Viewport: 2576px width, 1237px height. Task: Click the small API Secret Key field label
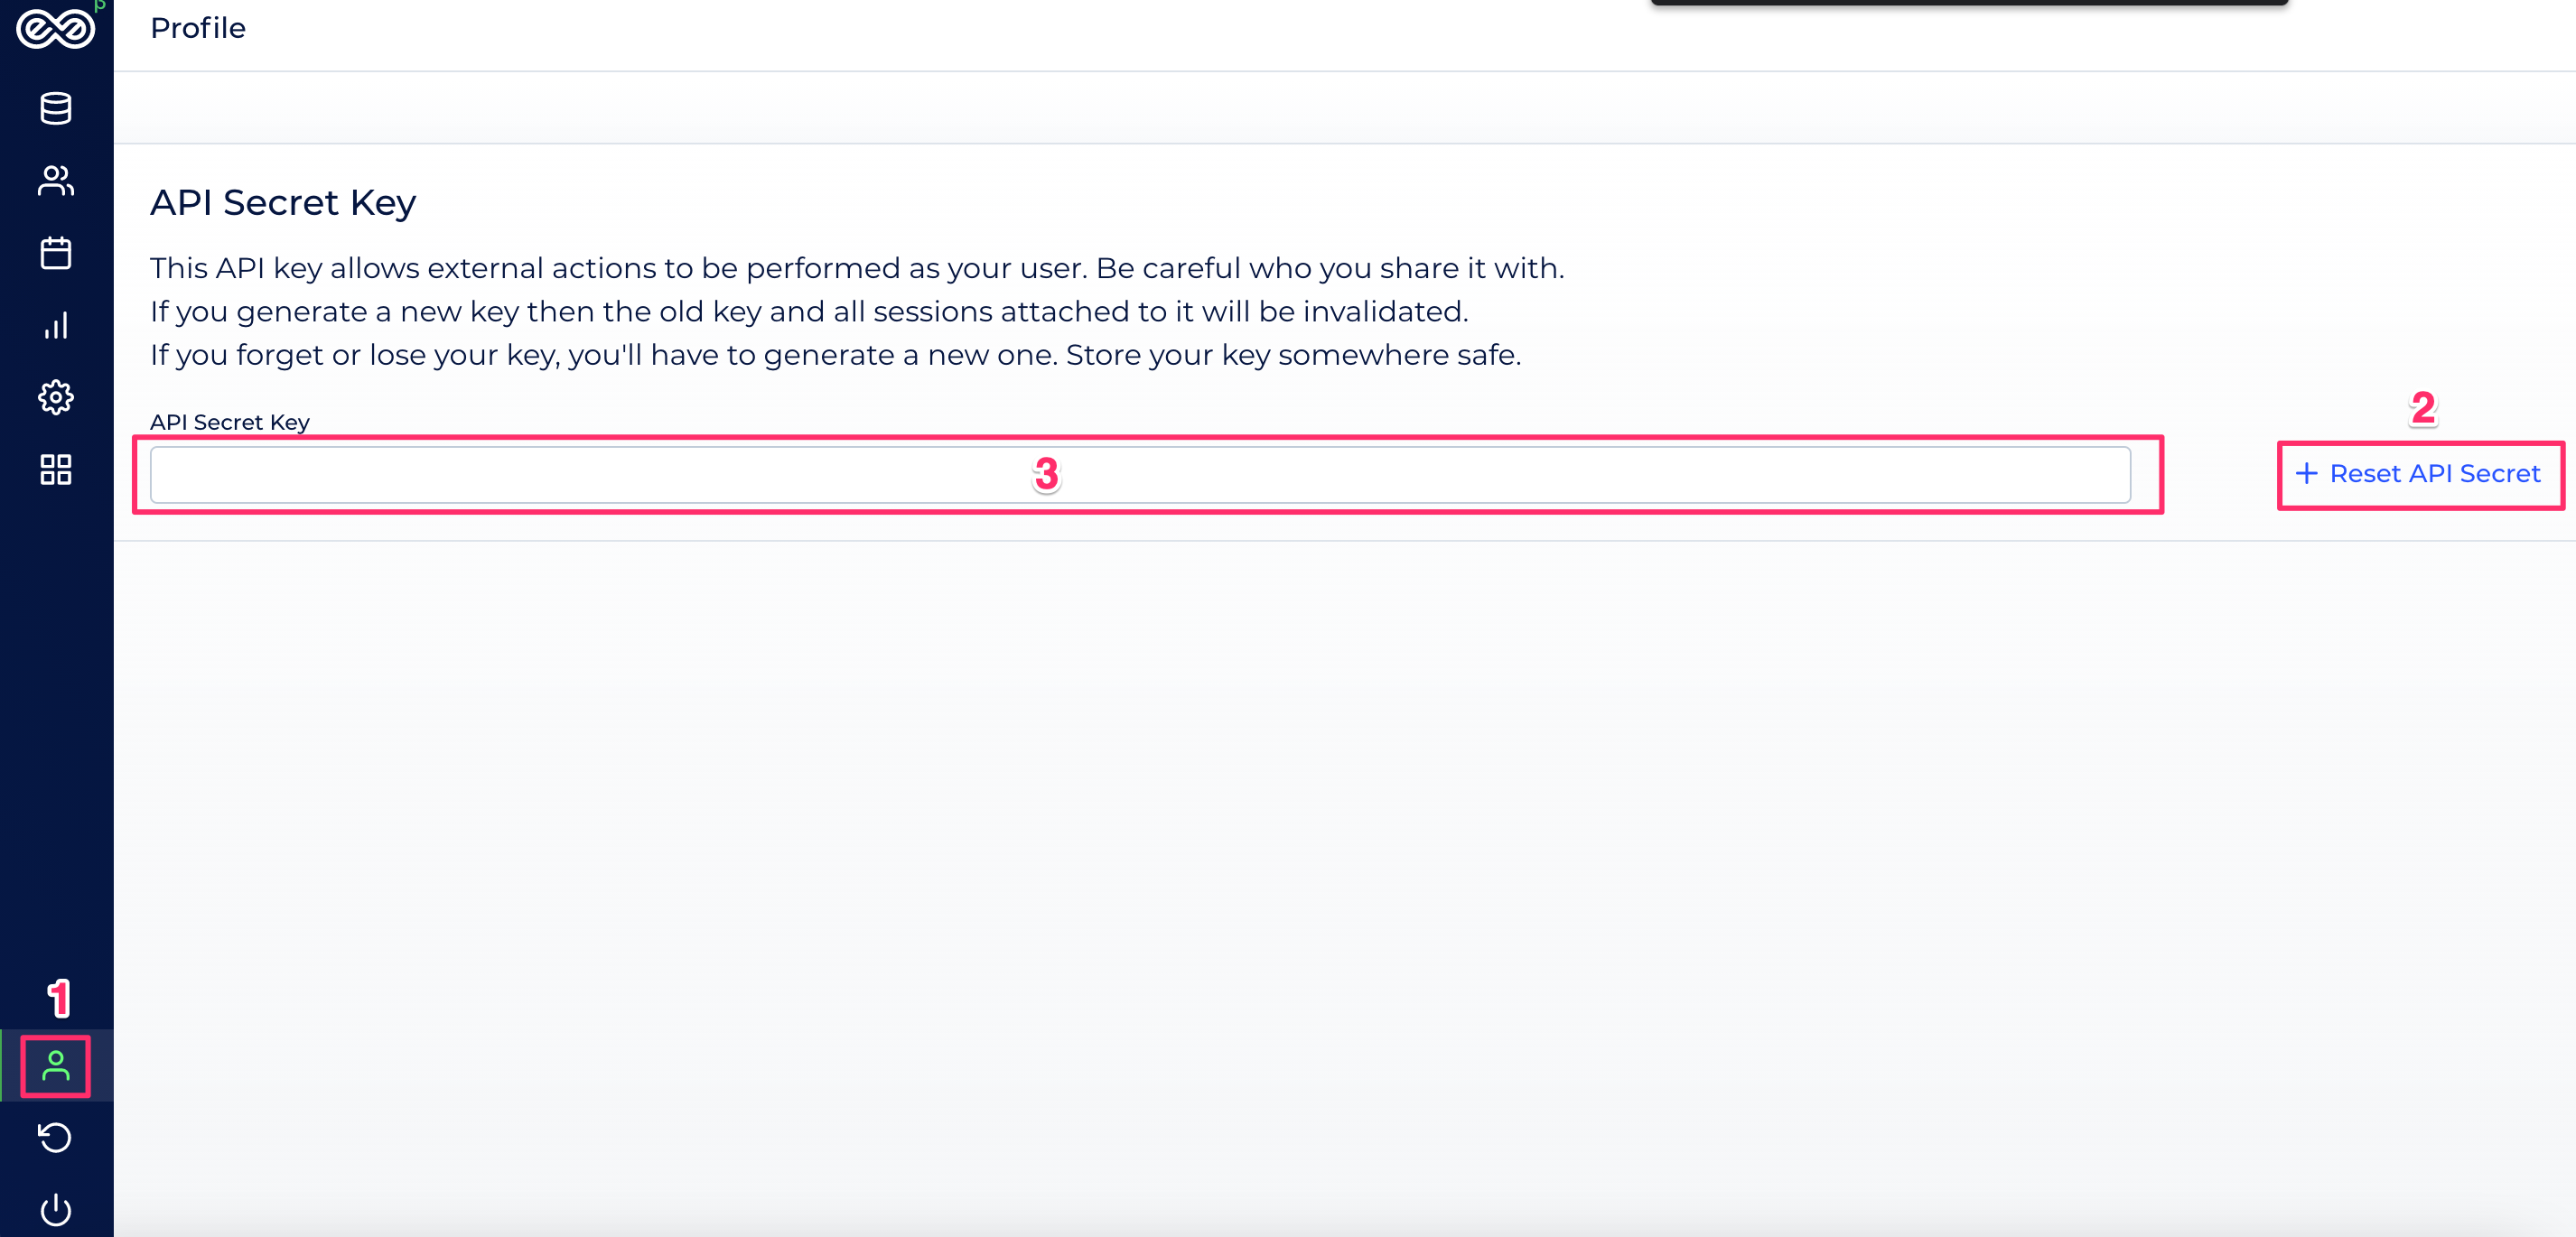(230, 422)
